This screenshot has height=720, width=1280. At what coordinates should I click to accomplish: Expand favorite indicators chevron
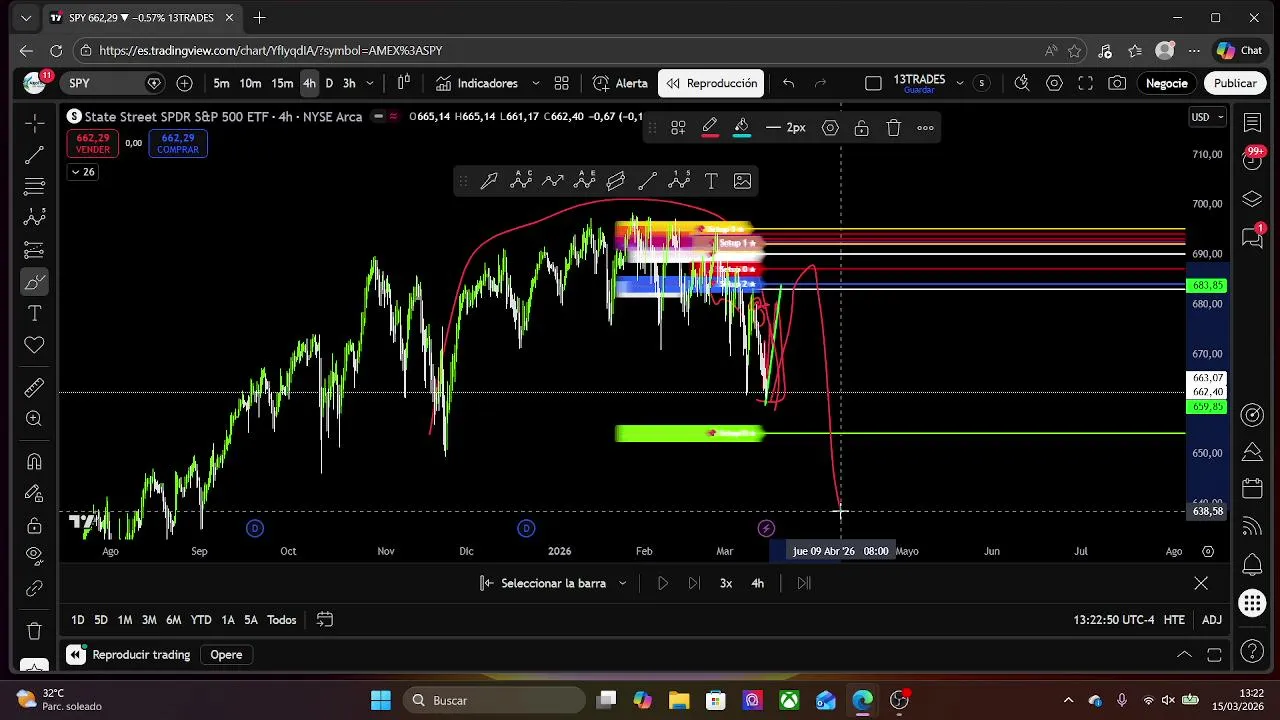535,83
